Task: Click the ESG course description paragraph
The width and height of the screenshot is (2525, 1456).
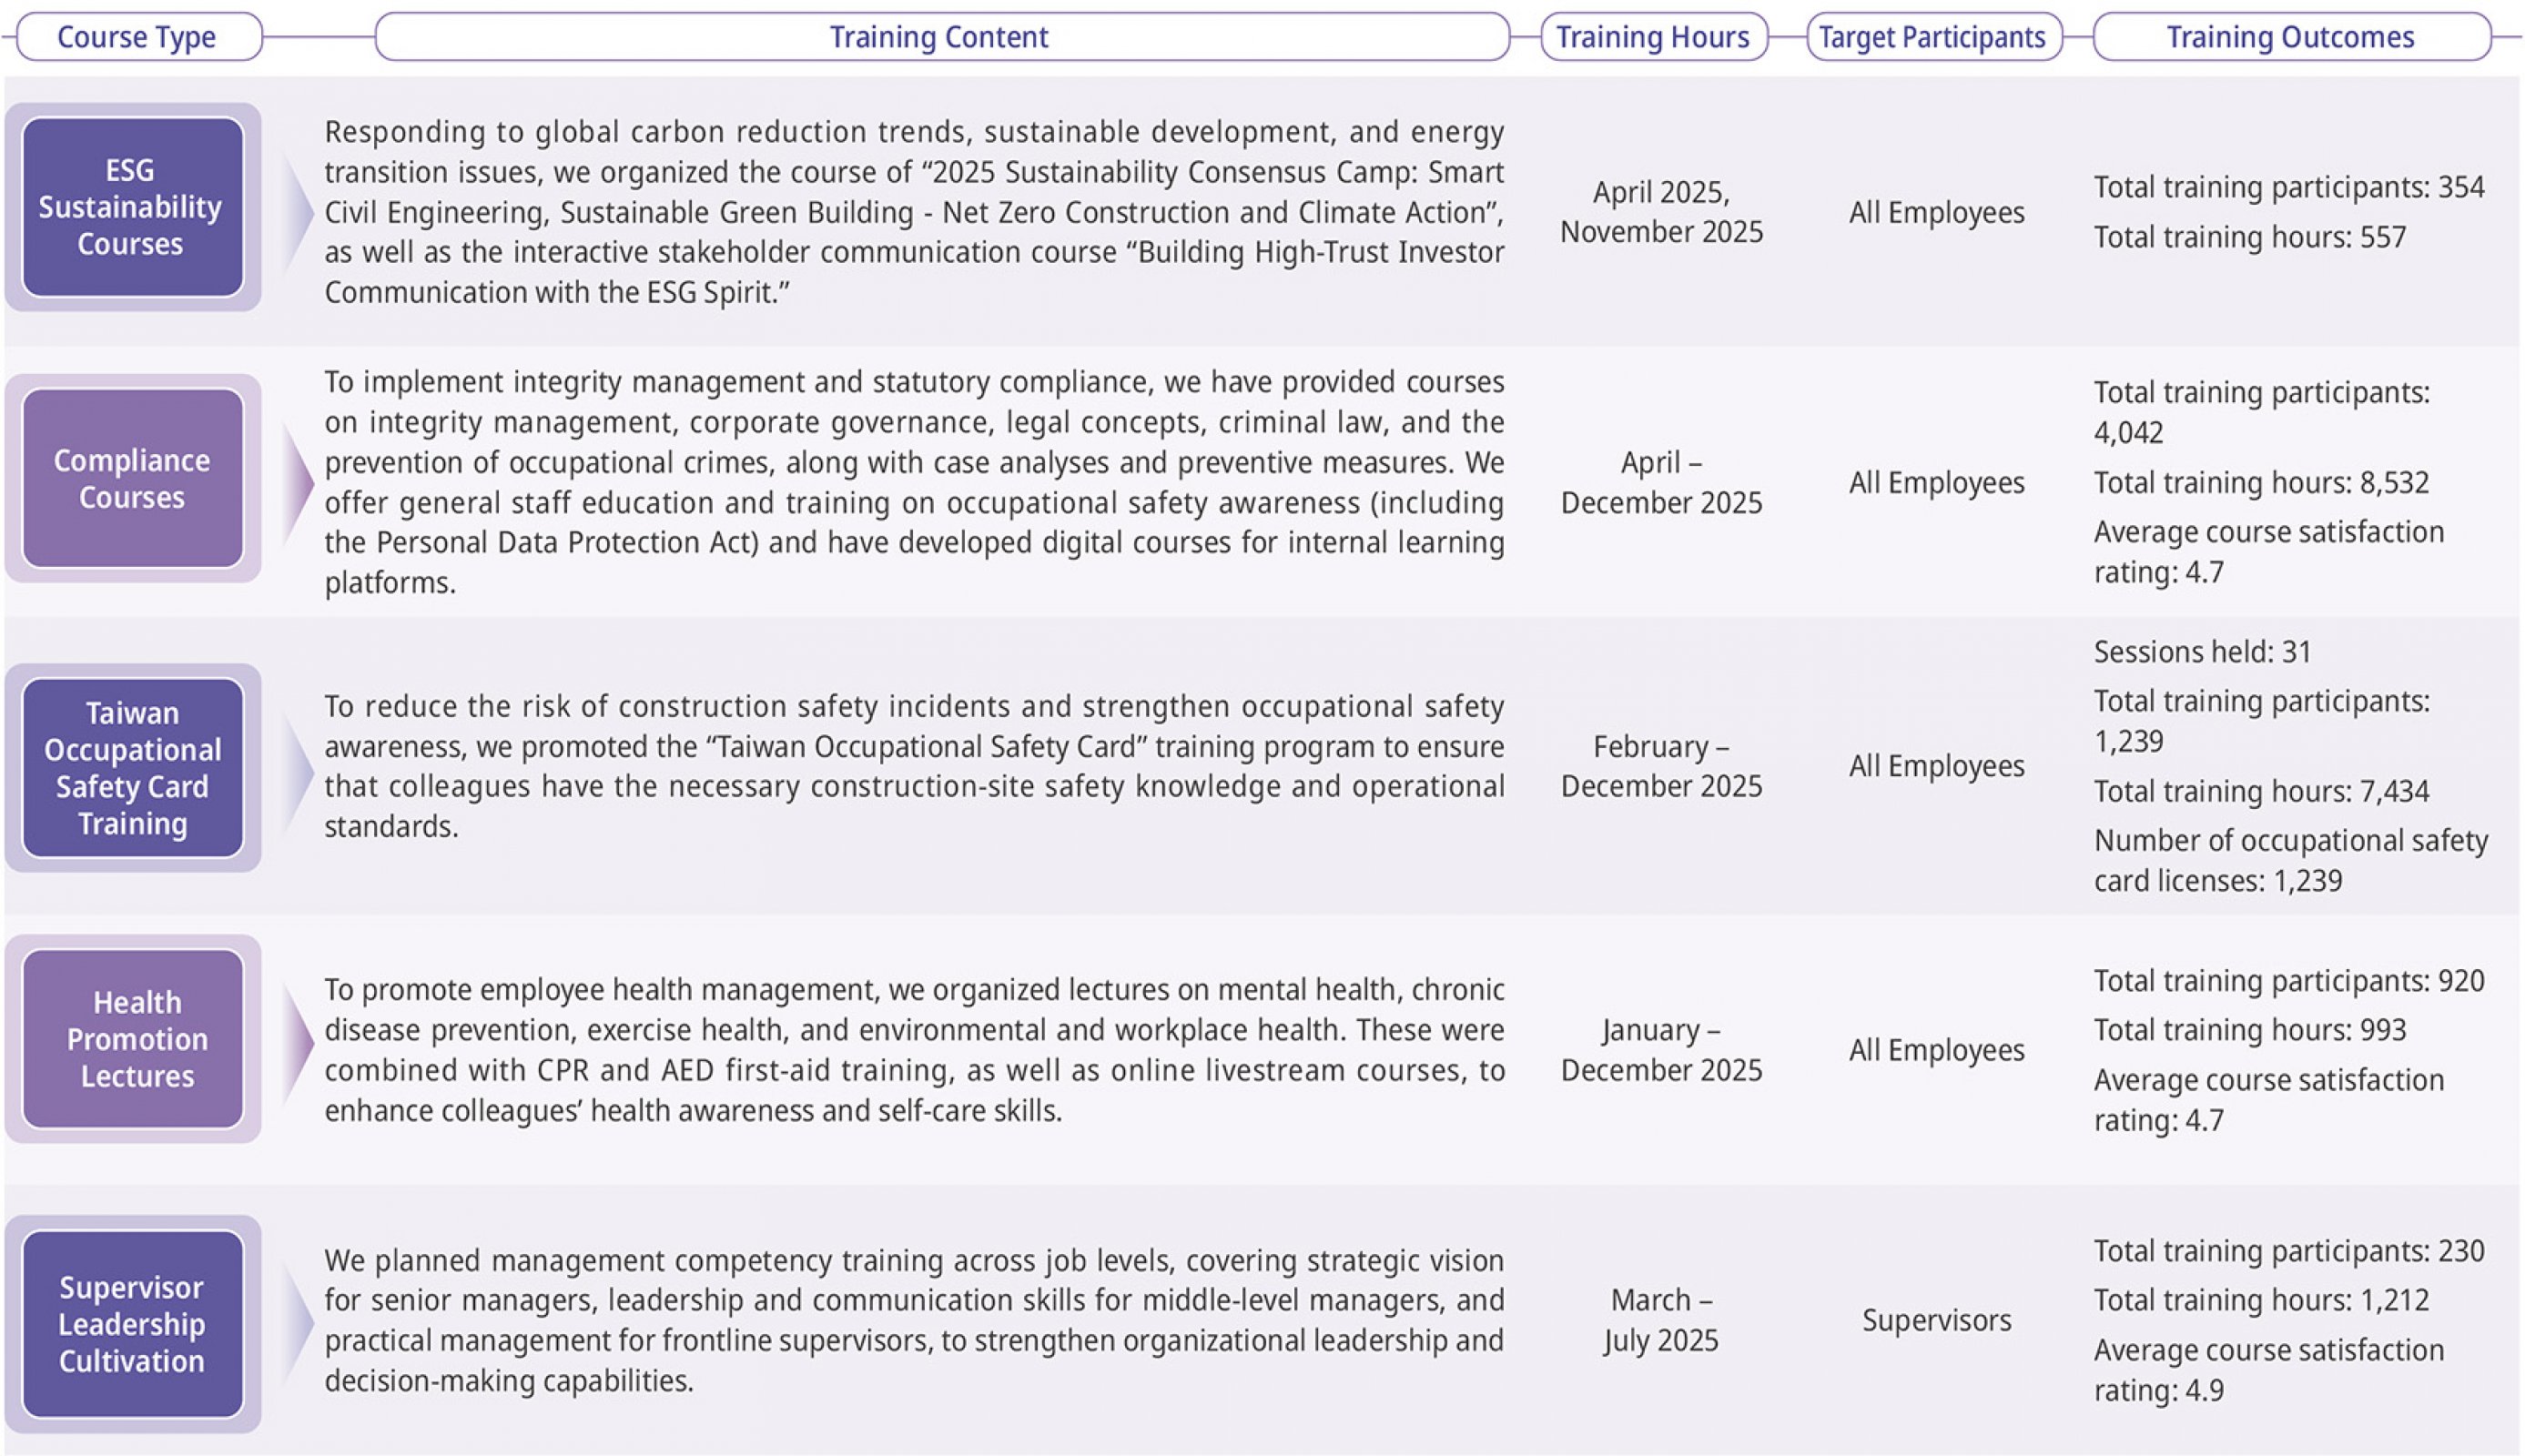Action: tap(914, 212)
